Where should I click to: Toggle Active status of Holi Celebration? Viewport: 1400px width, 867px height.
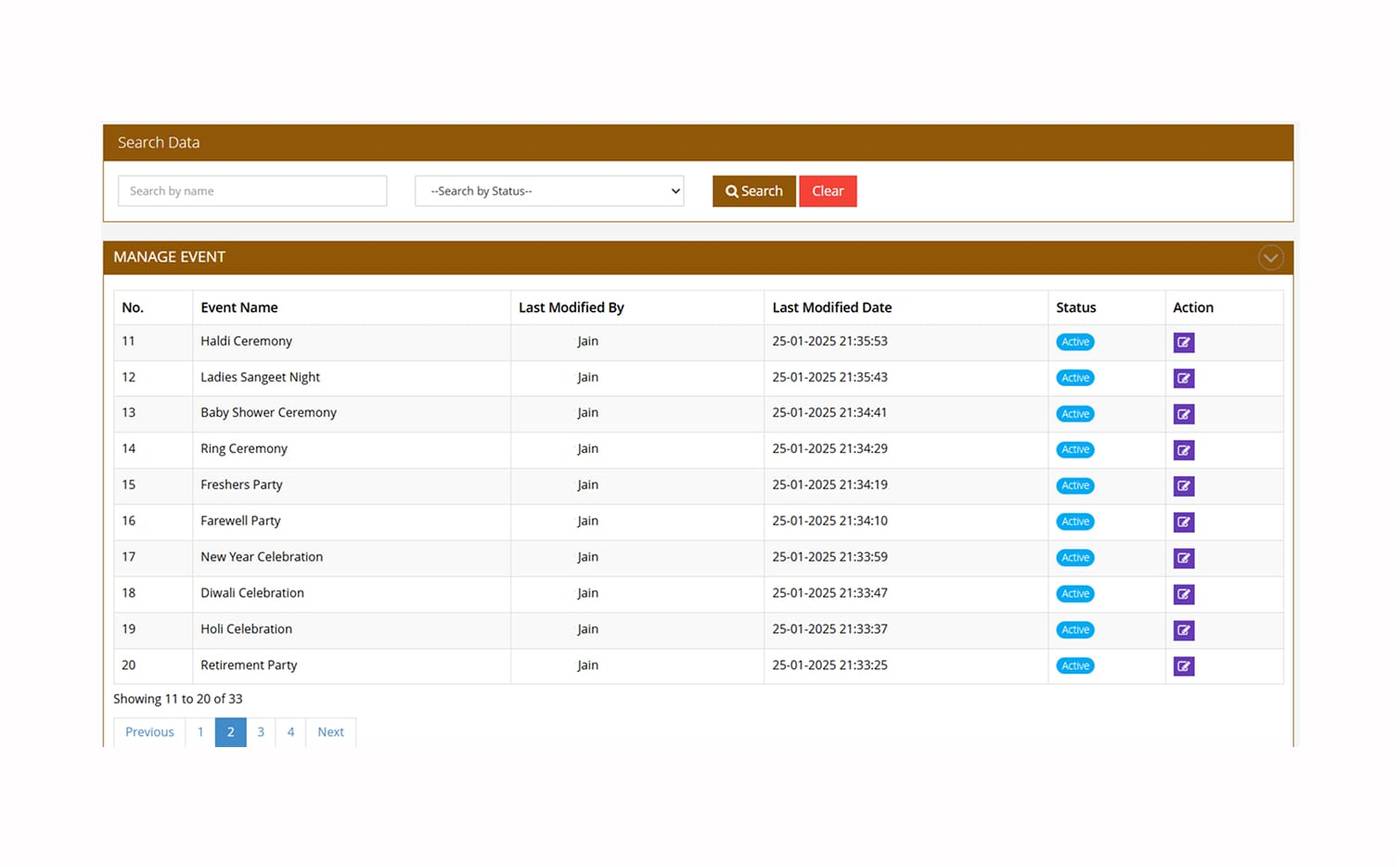[x=1075, y=630]
